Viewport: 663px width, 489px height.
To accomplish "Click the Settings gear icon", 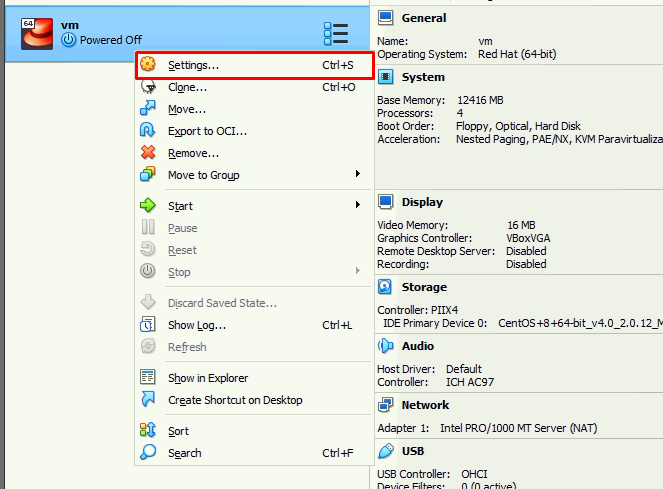I will click(148, 64).
